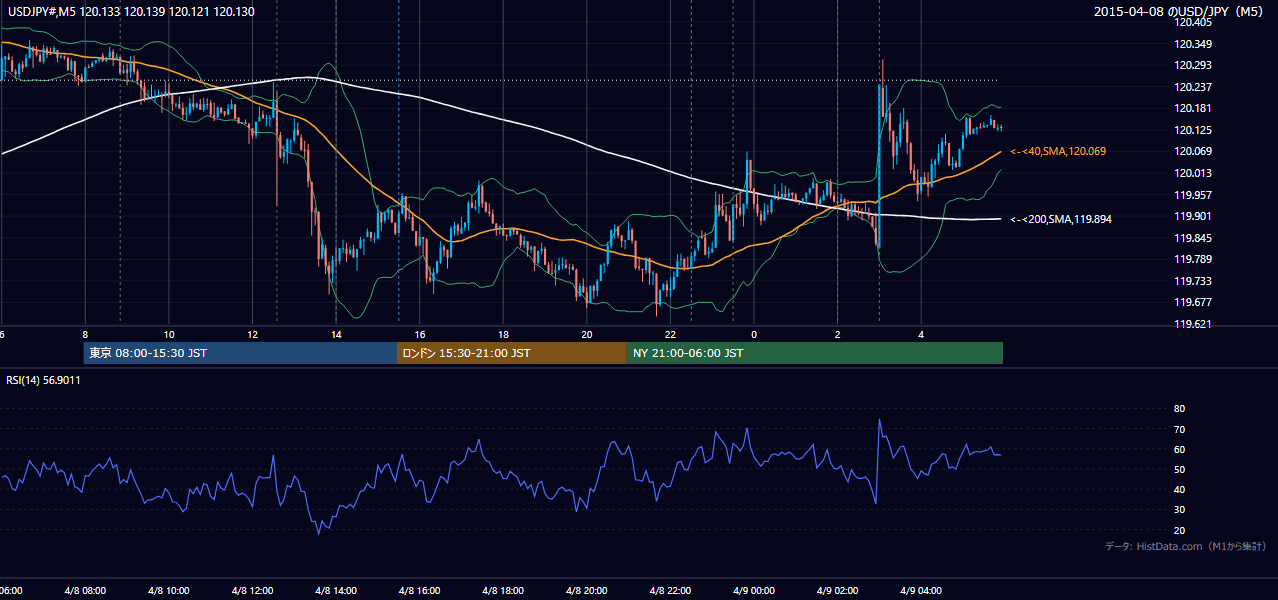Click the 4/8 08:00 date label

coord(84,591)
